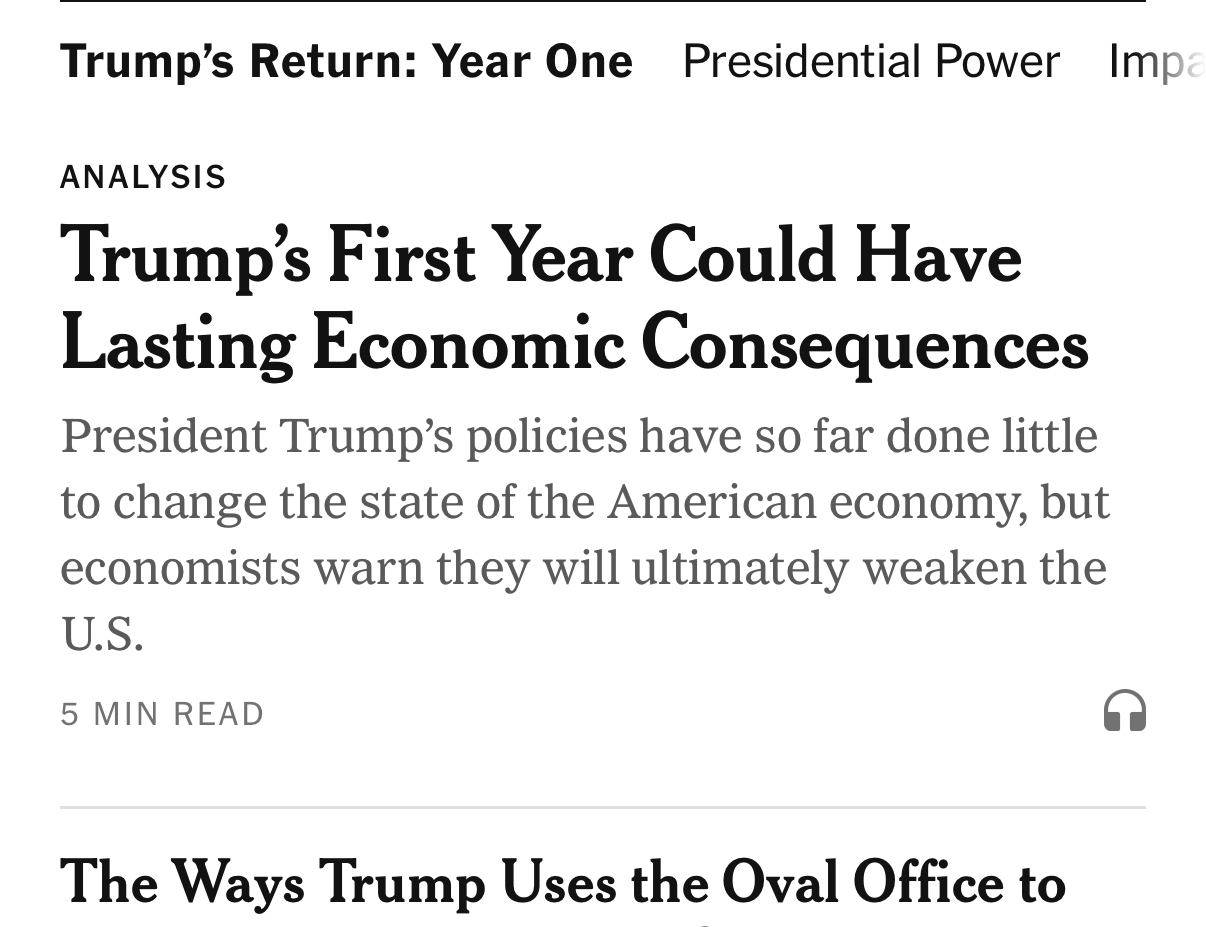Screen dimensions: 1206x927
Task: Click the summary starting "President Trump's policies"
Action: pos(579,436)
